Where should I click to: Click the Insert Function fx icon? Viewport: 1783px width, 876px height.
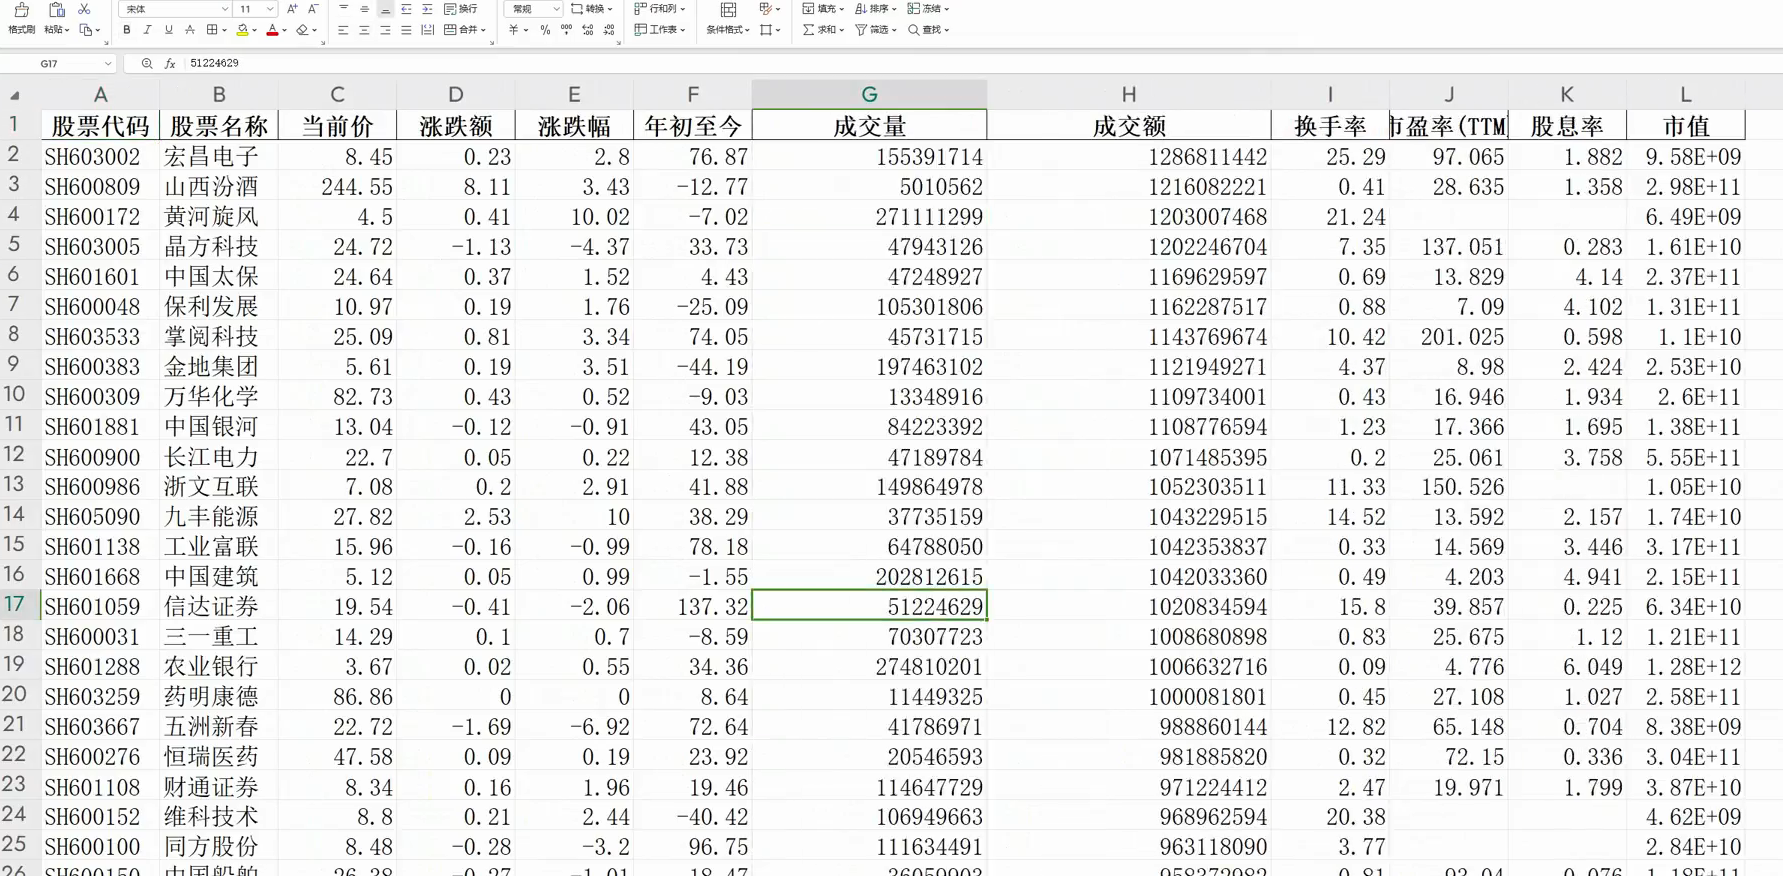(x=170, y=63)
